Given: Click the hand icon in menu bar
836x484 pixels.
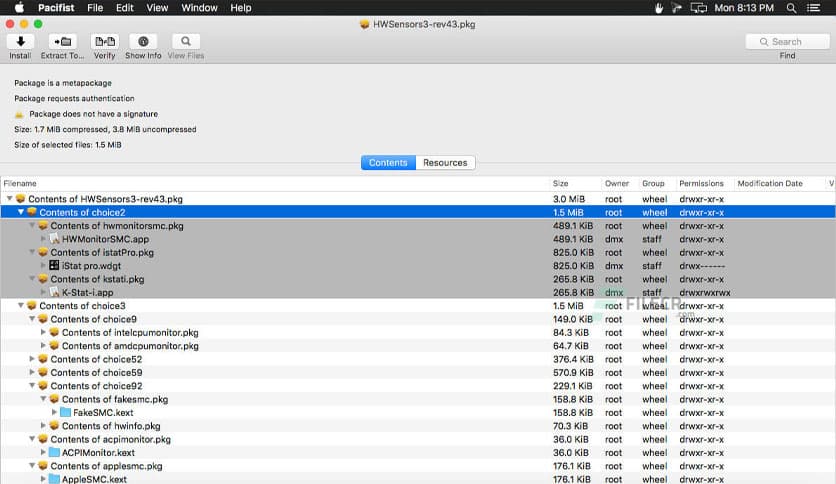Looking at the screenshot, I should click(x=658, y=8).
